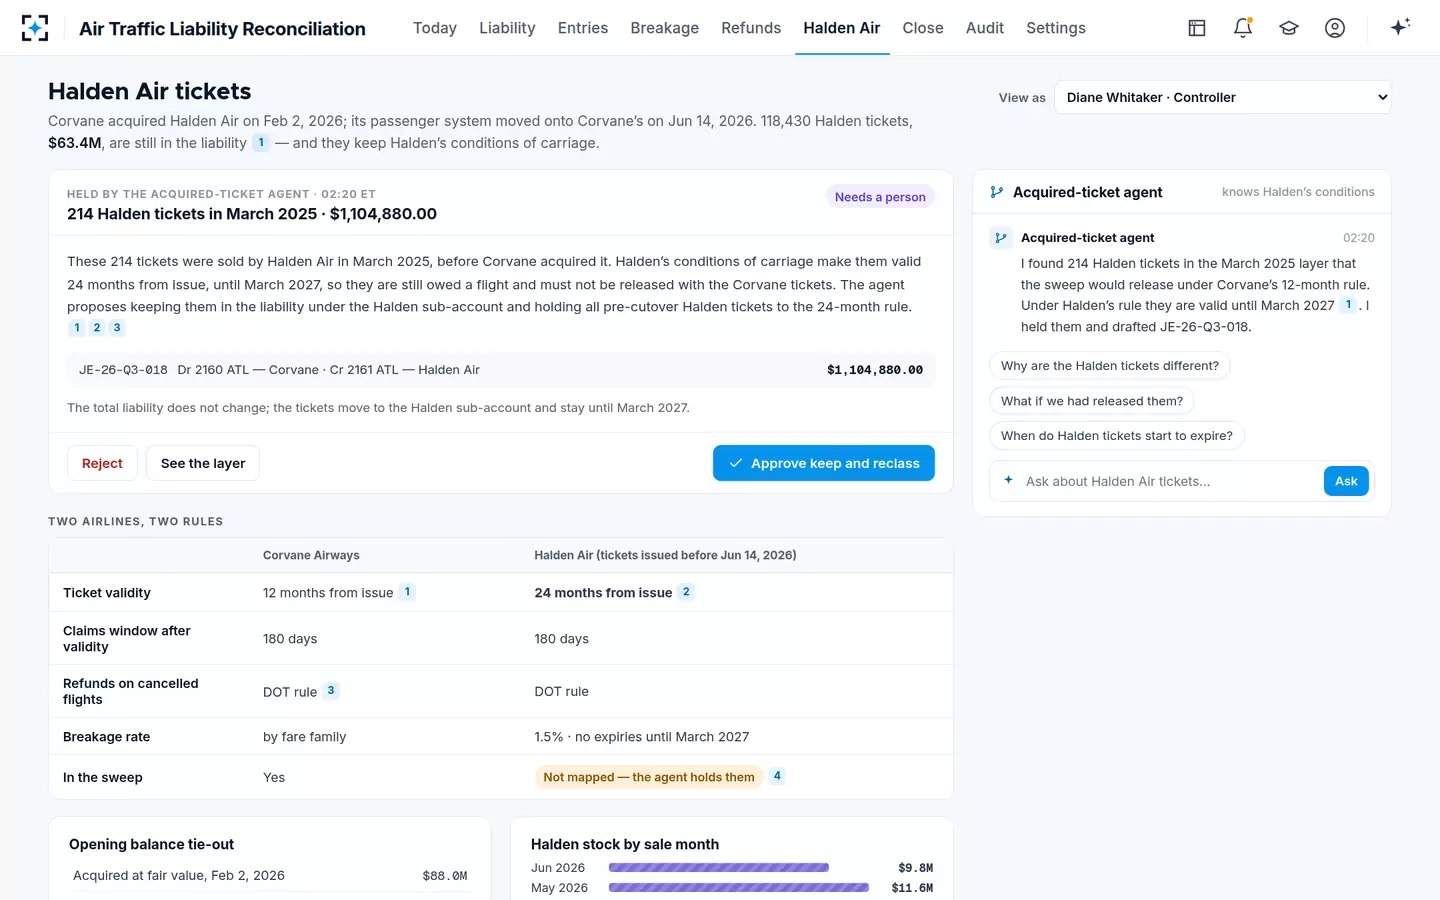Click the 'Needs a person' status badge
Viewport: 1440px width, 900px height.
click(880, 197)
